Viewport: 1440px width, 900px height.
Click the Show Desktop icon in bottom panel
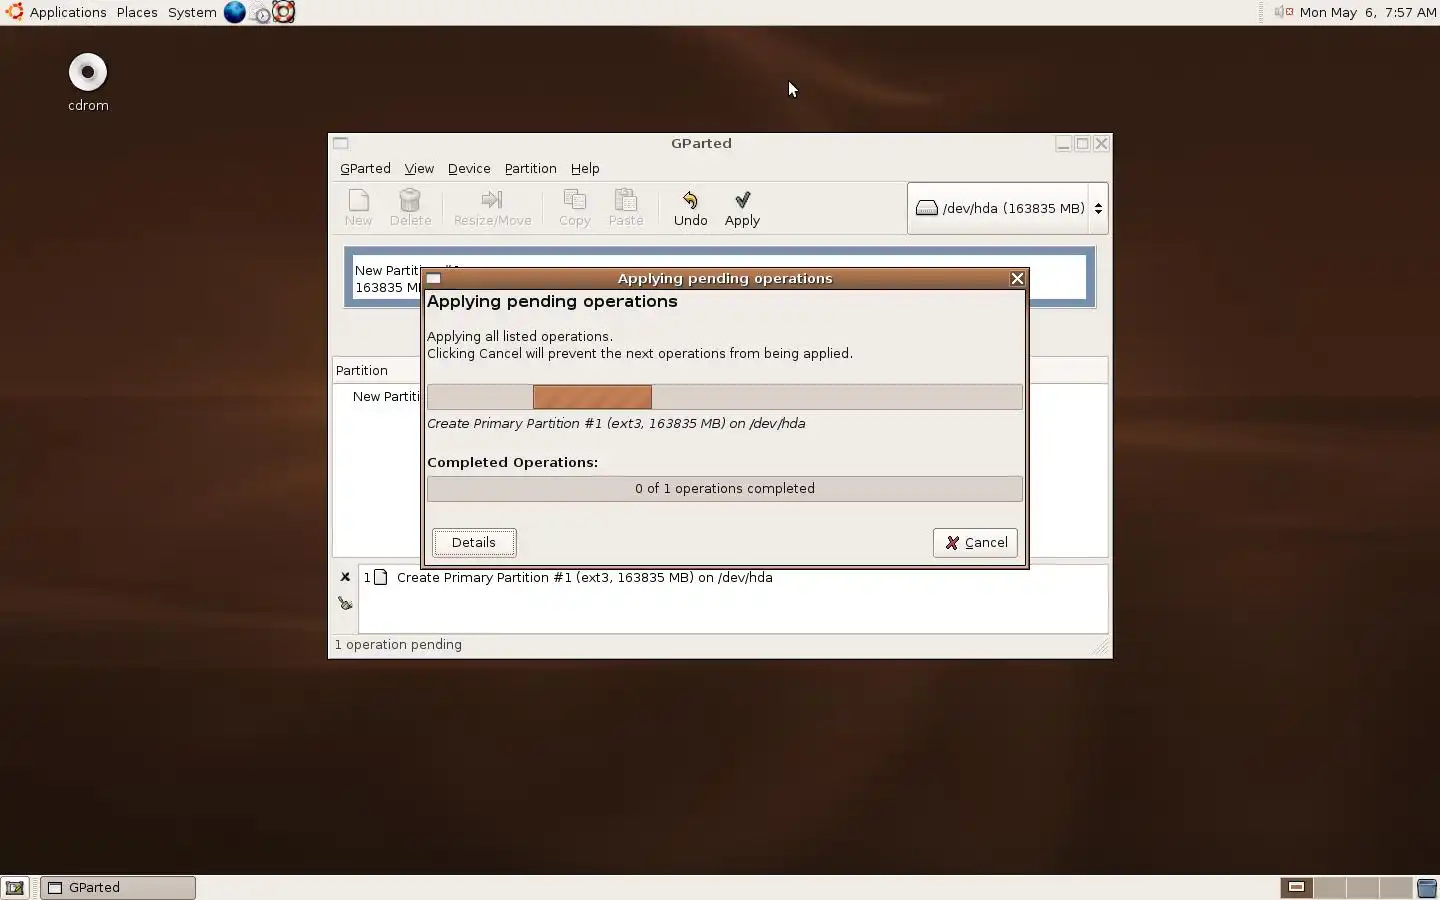[15, 887]
